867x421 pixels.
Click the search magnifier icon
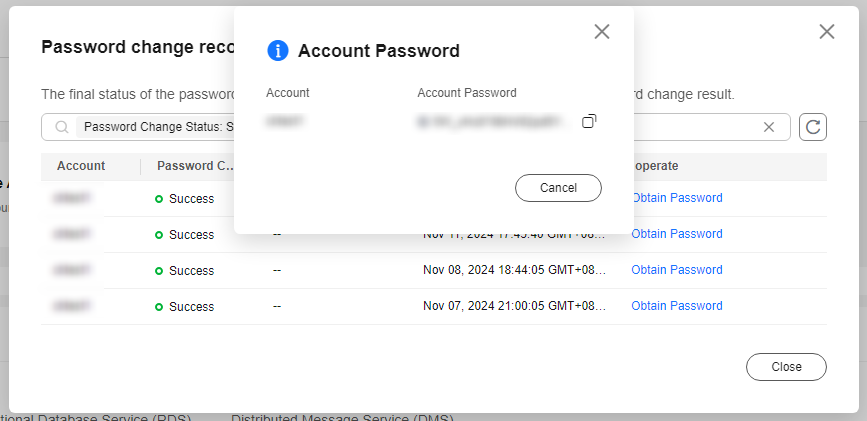[x=62, y=127]
